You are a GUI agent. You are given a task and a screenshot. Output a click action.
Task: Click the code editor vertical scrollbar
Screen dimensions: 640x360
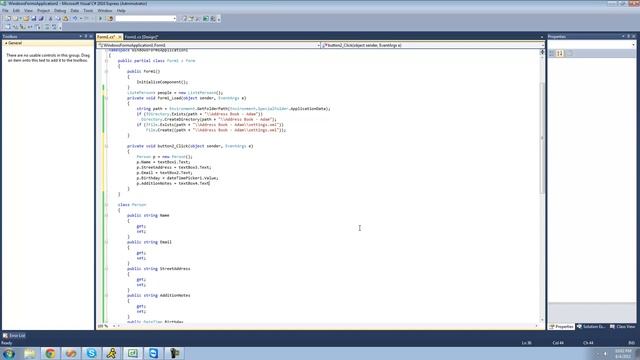542,138
